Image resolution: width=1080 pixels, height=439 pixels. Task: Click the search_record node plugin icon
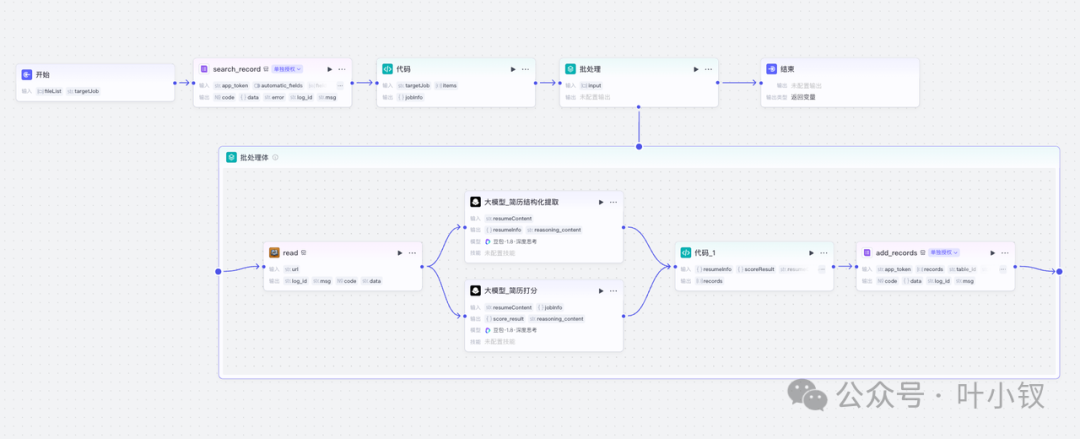pos(204,69)
